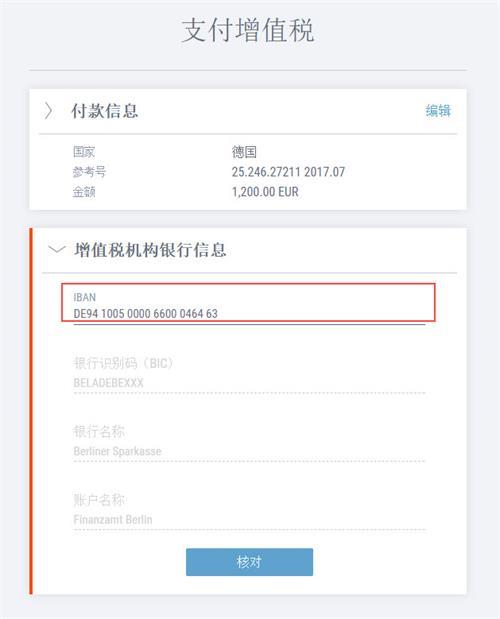Click the 核对 button

[249, 562]
